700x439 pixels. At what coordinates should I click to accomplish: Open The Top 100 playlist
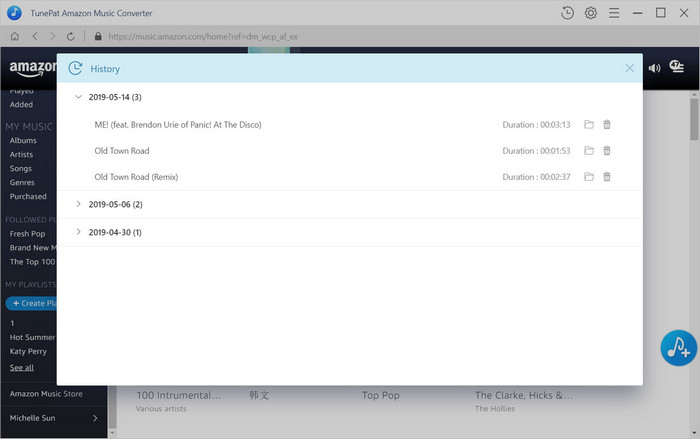(33, 262)
